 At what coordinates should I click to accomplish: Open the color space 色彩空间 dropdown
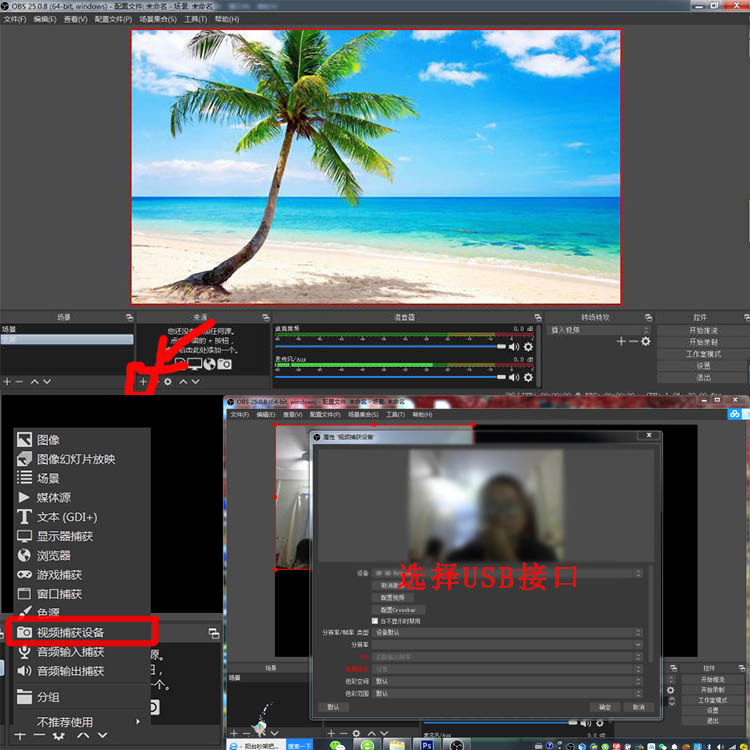507,681
